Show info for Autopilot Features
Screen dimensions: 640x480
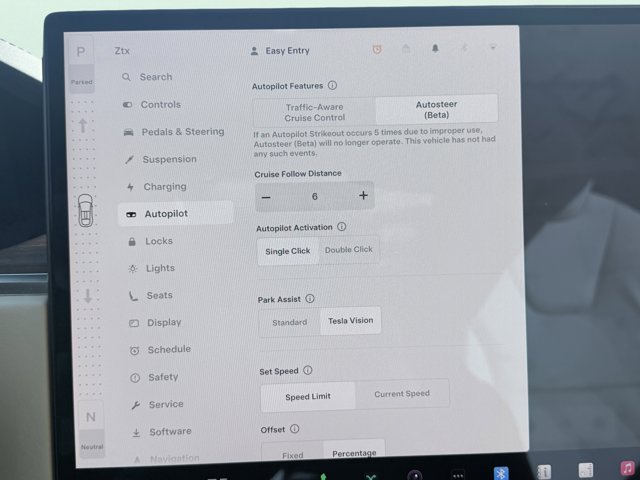[x=332, y=86]
